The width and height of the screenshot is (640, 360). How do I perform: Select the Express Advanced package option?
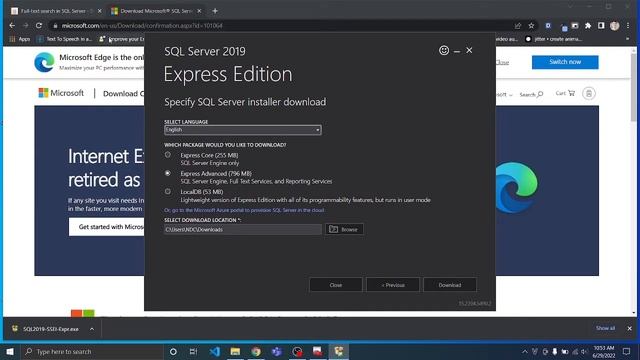pyautogui.click(x=168, y=173)
